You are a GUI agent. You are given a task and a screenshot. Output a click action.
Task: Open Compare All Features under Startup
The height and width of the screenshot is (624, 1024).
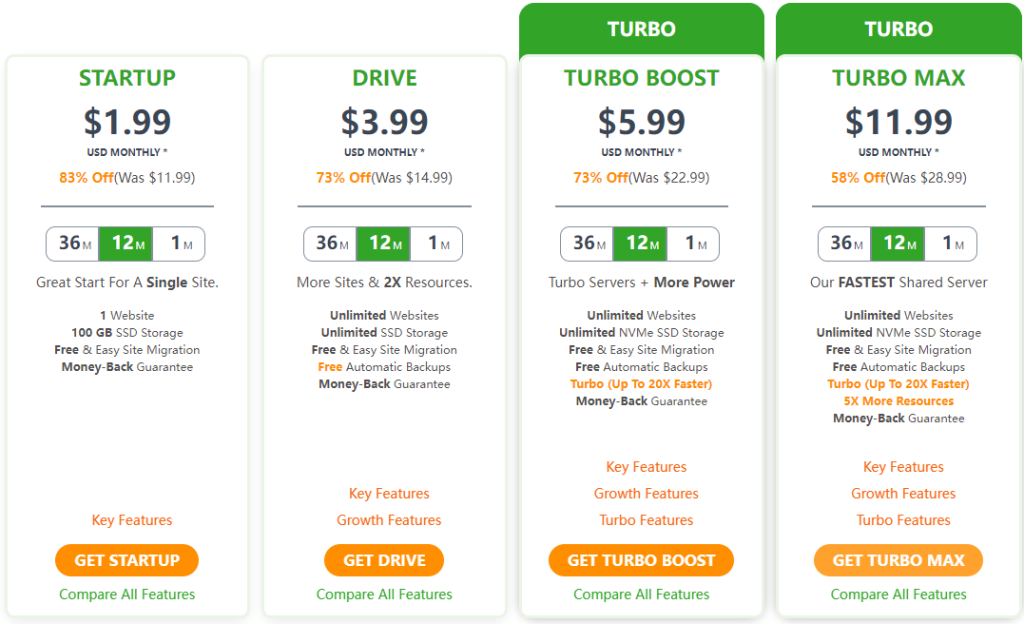[127, 594]
